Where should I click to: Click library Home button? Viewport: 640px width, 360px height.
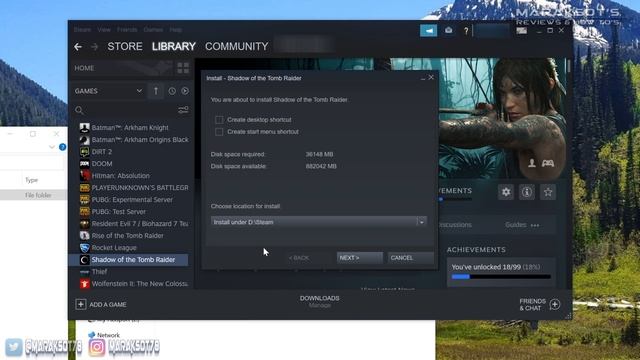[x=84, y=68]
